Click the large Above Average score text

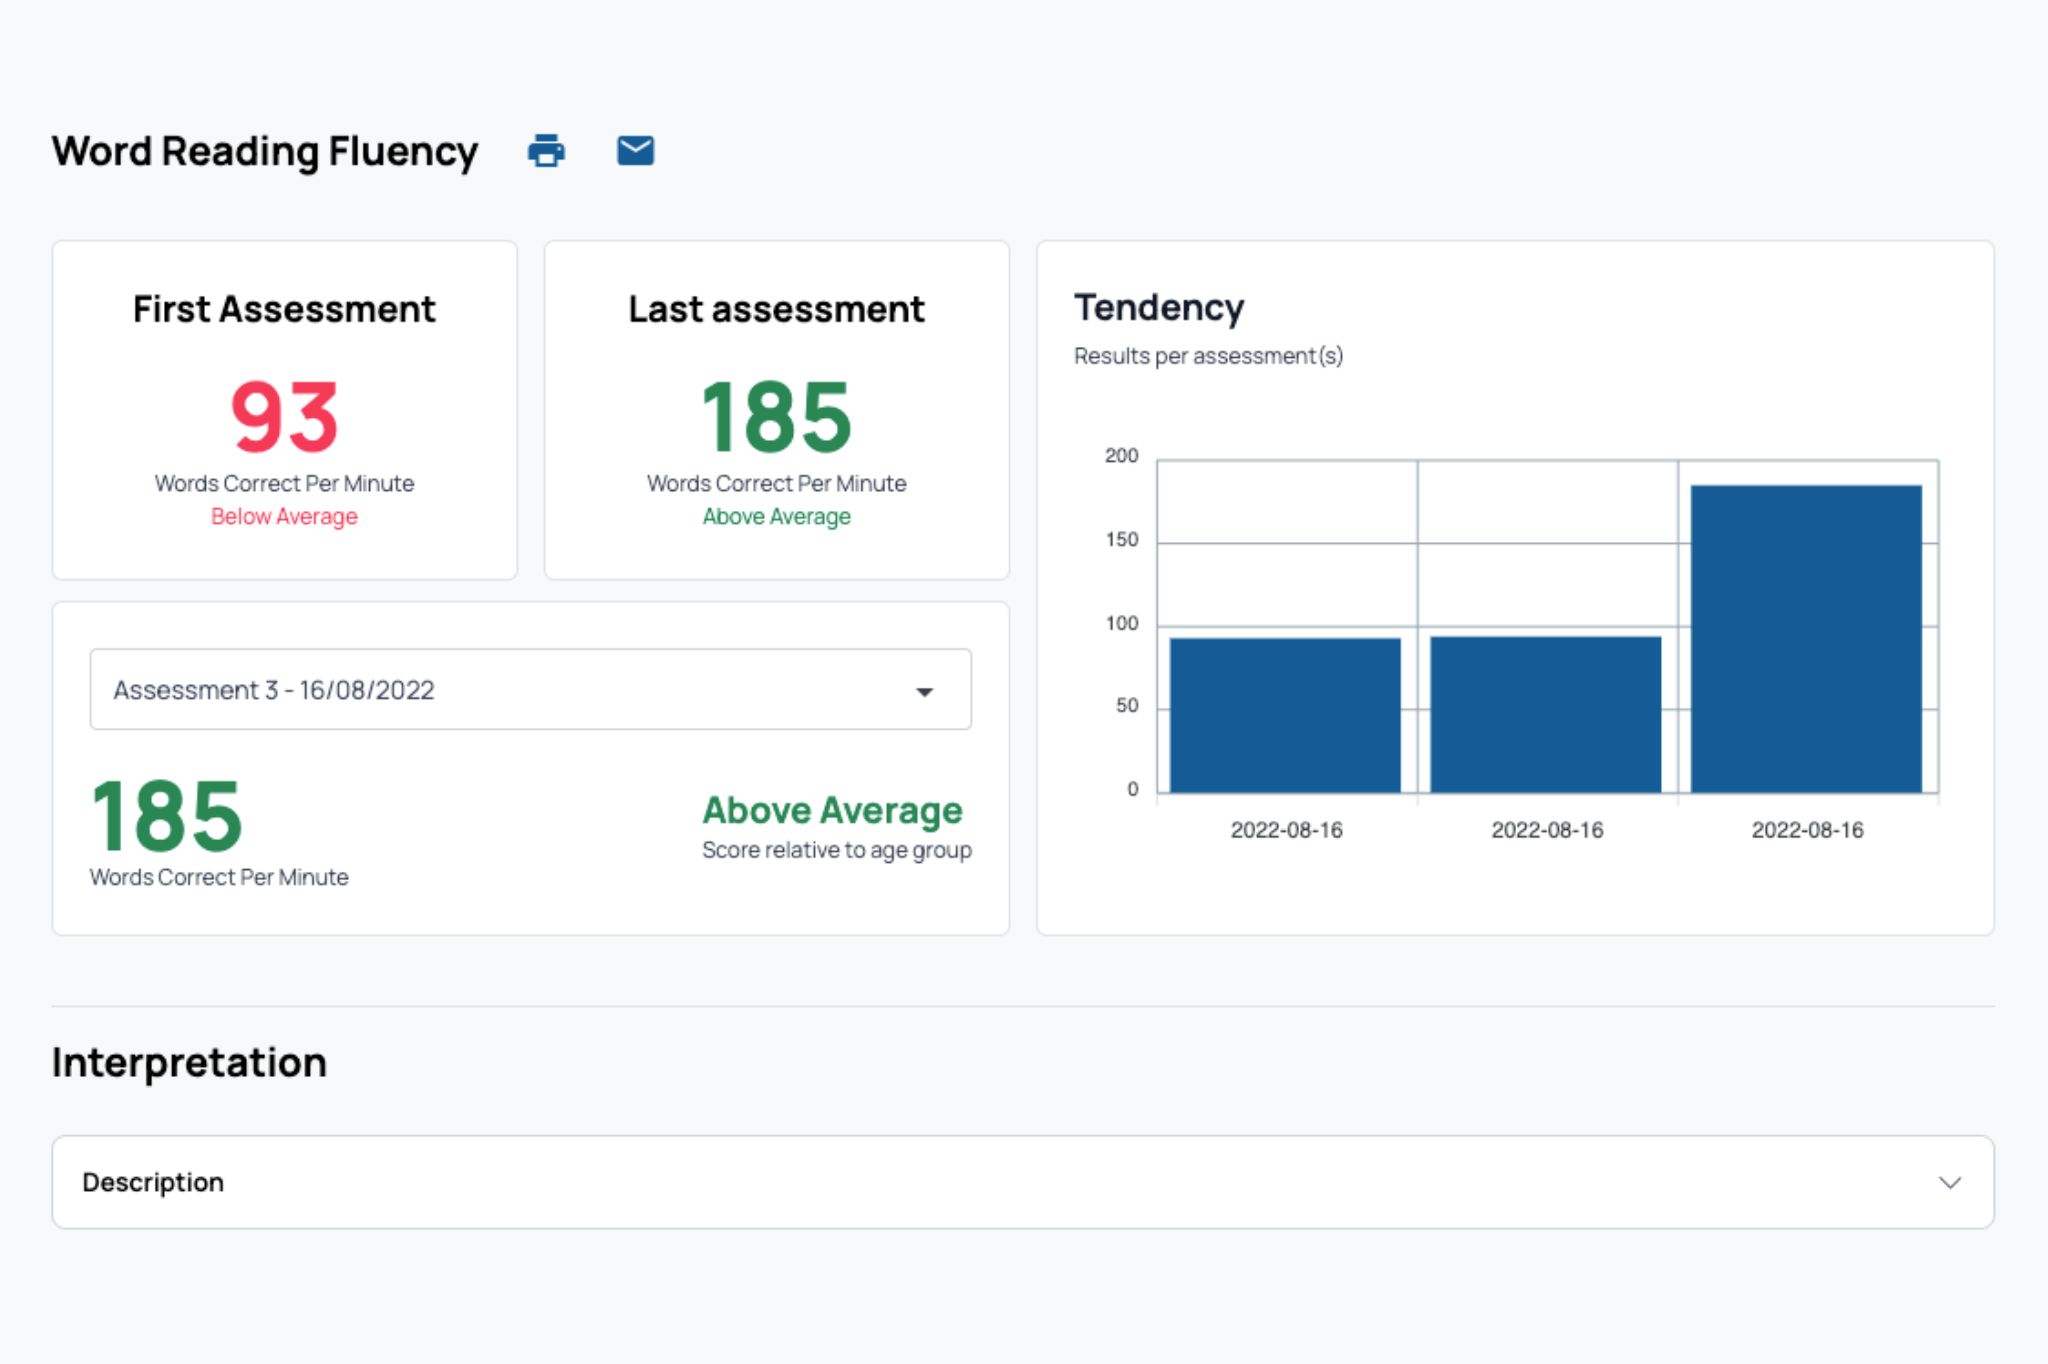pyautogui.click(x=832, y=810)
